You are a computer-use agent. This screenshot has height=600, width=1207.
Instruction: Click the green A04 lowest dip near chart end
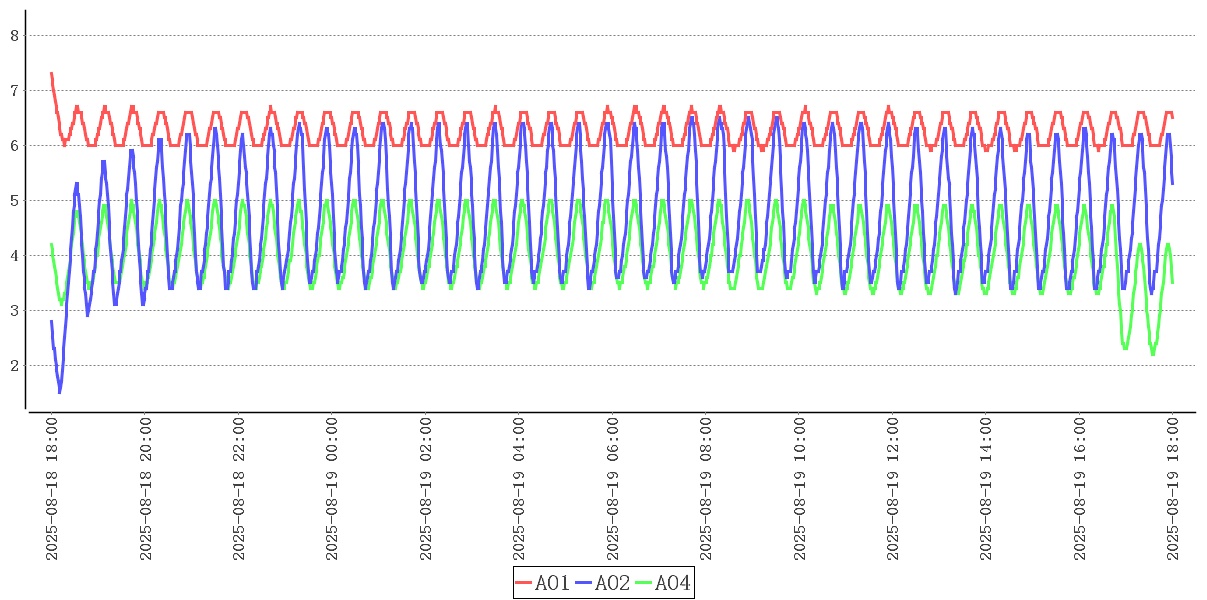1153,353
